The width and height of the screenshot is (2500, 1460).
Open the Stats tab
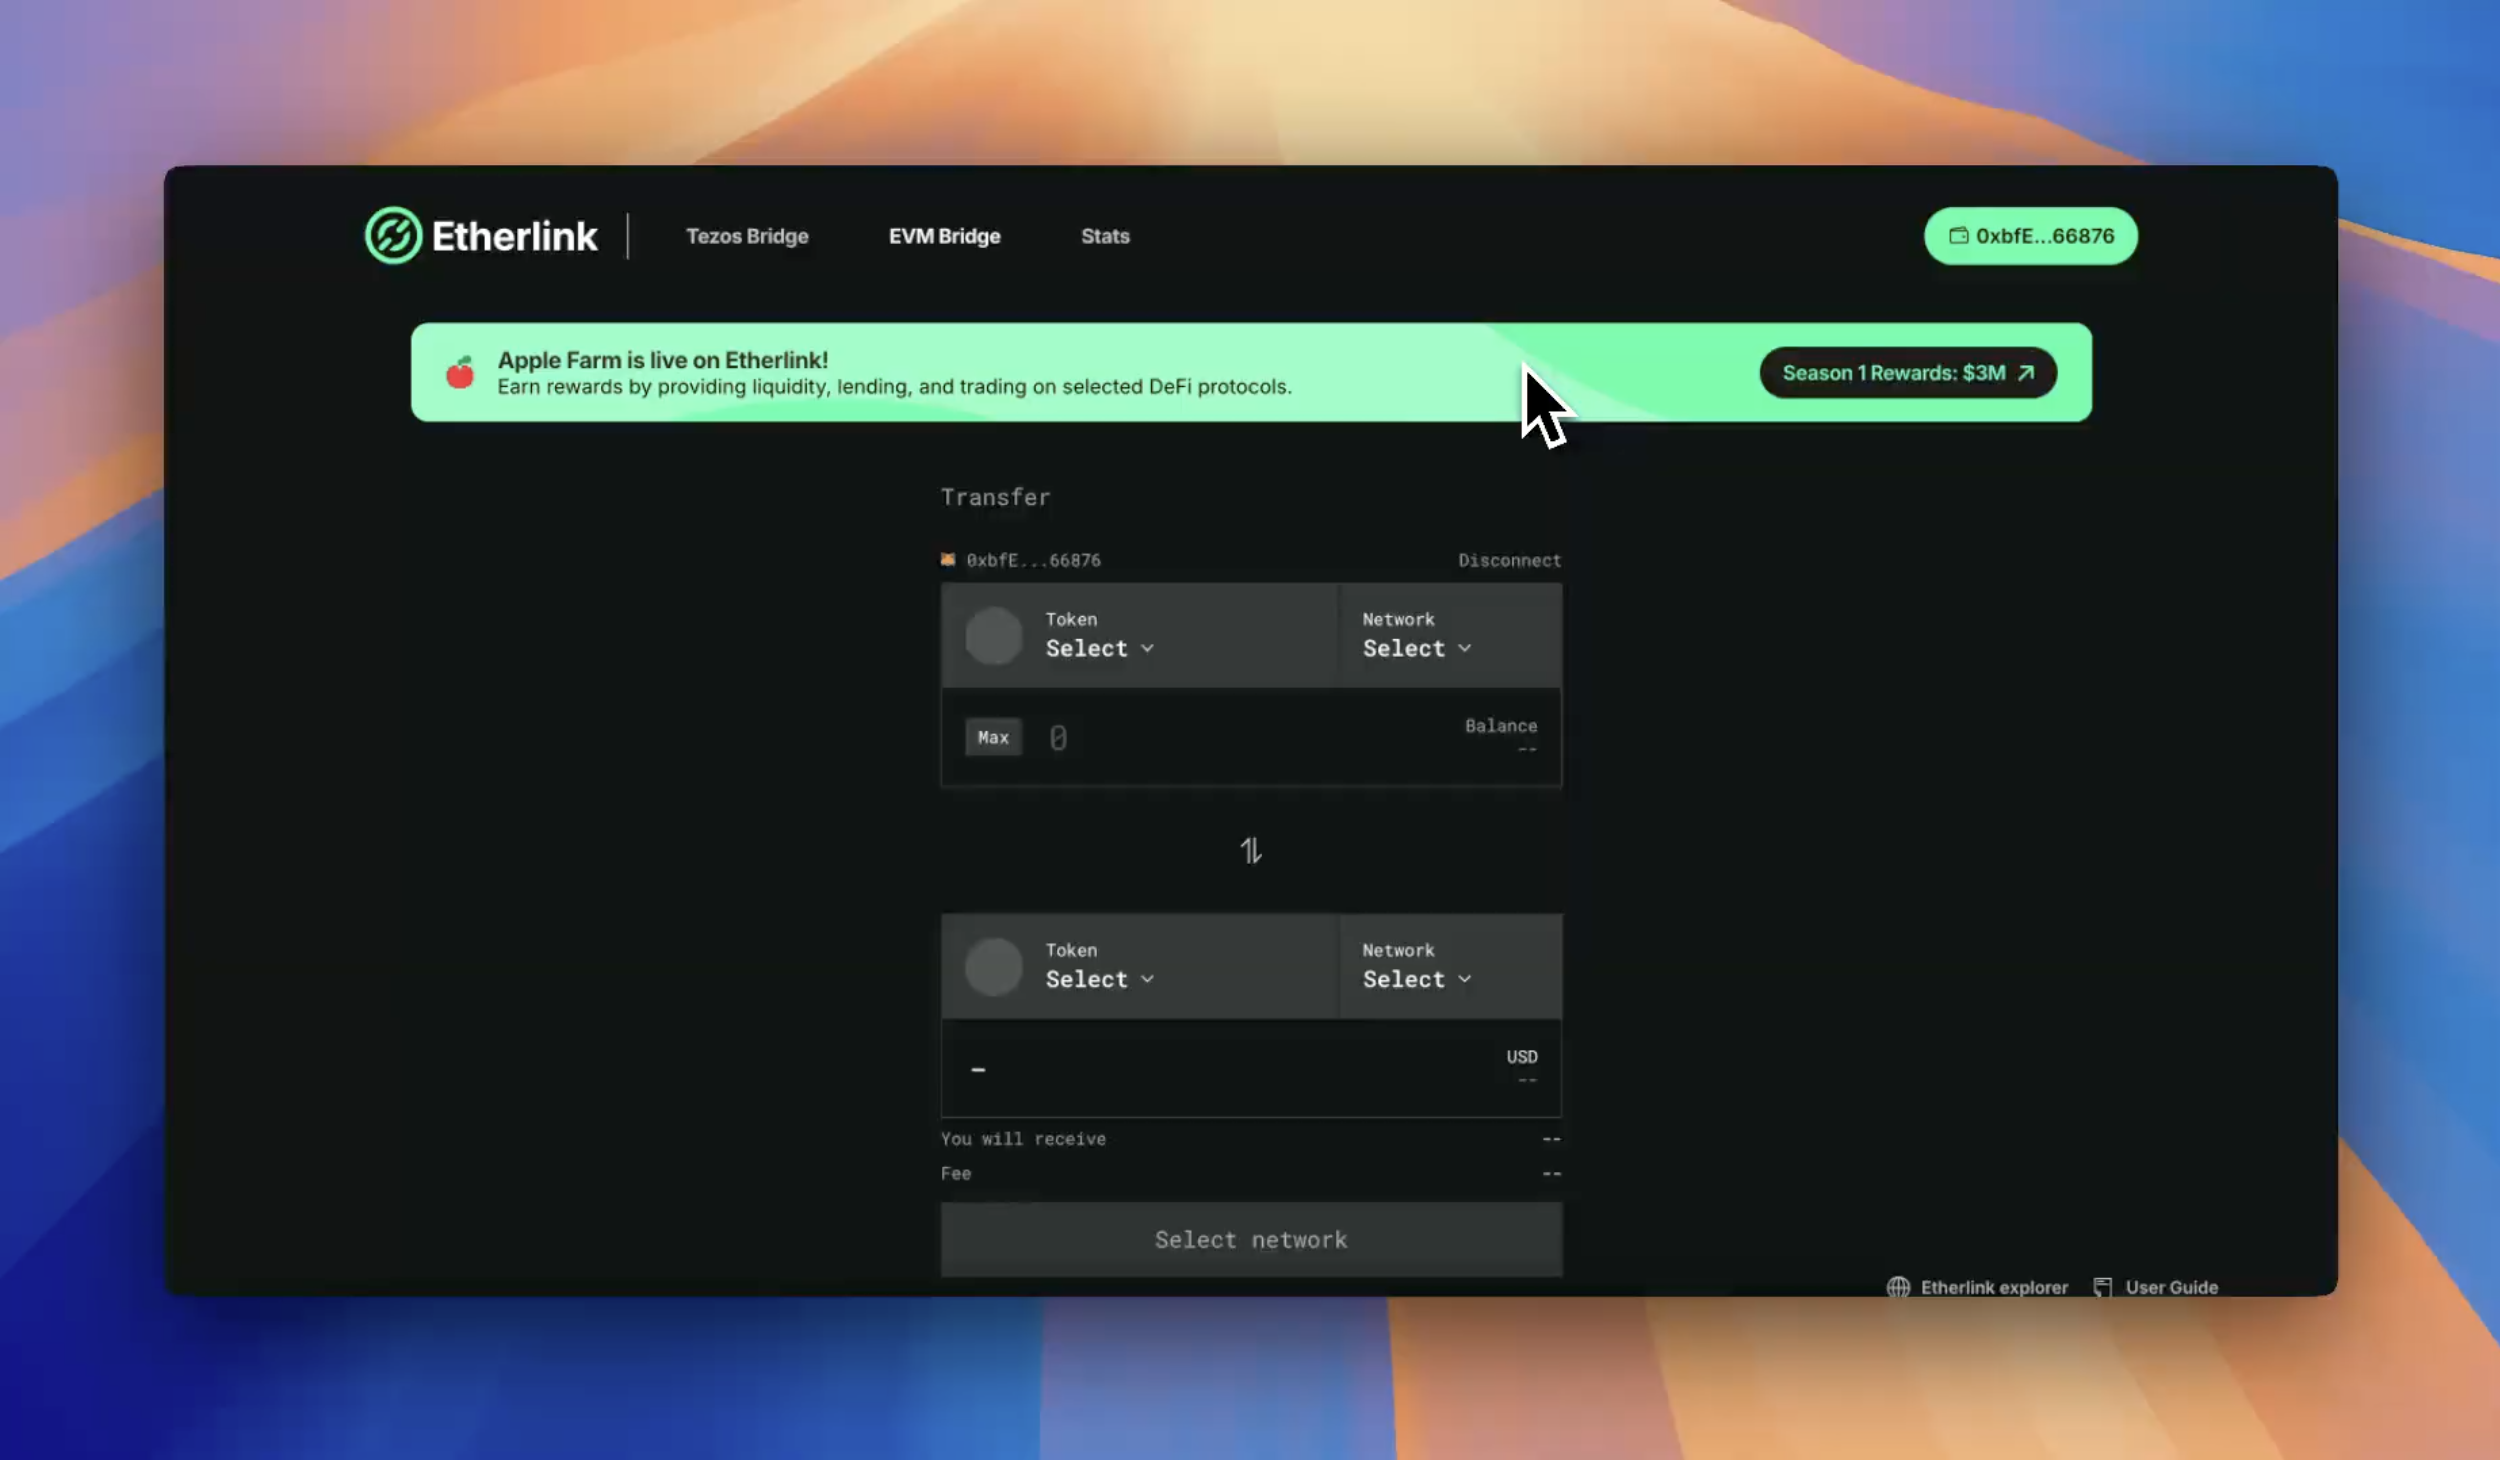click(1105, 236)
